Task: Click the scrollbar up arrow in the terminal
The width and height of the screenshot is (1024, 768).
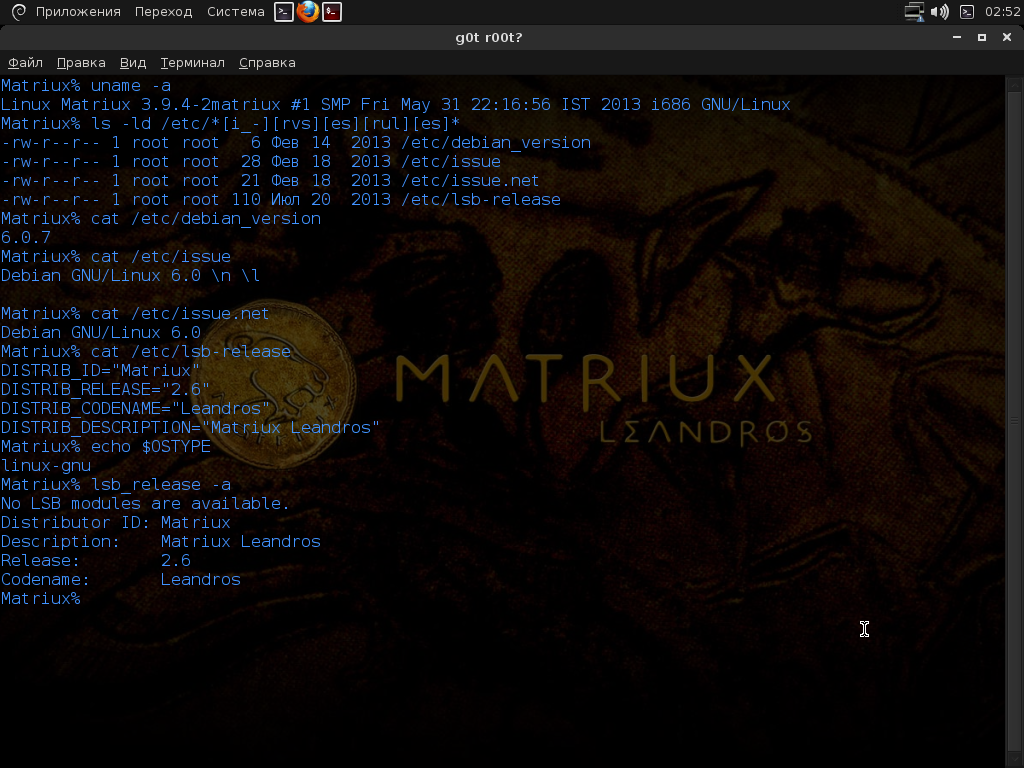Action: pos(1014,85)
